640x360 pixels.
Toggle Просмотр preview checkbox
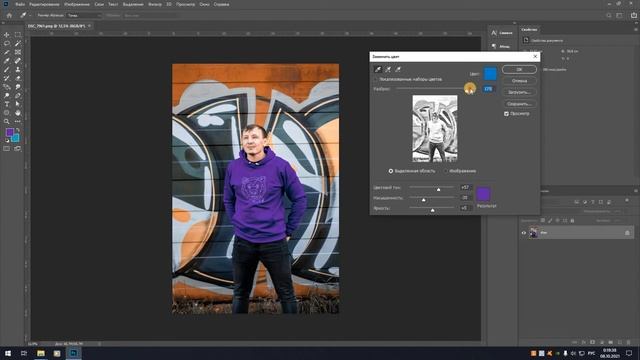[x=506, y=114]
